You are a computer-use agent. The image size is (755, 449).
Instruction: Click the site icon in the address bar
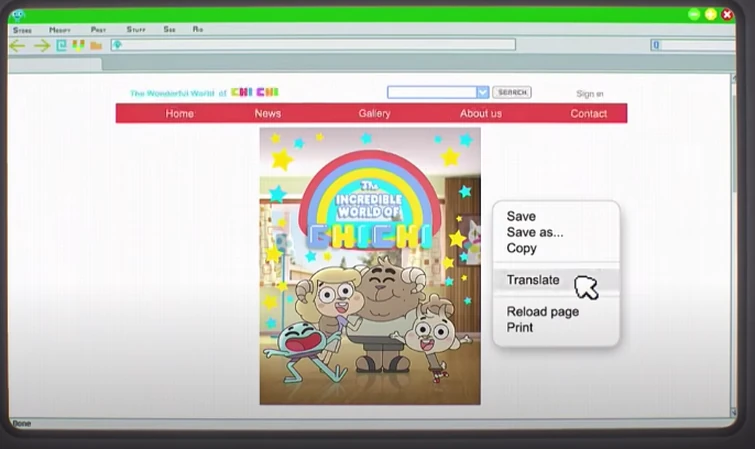[117, 45]
